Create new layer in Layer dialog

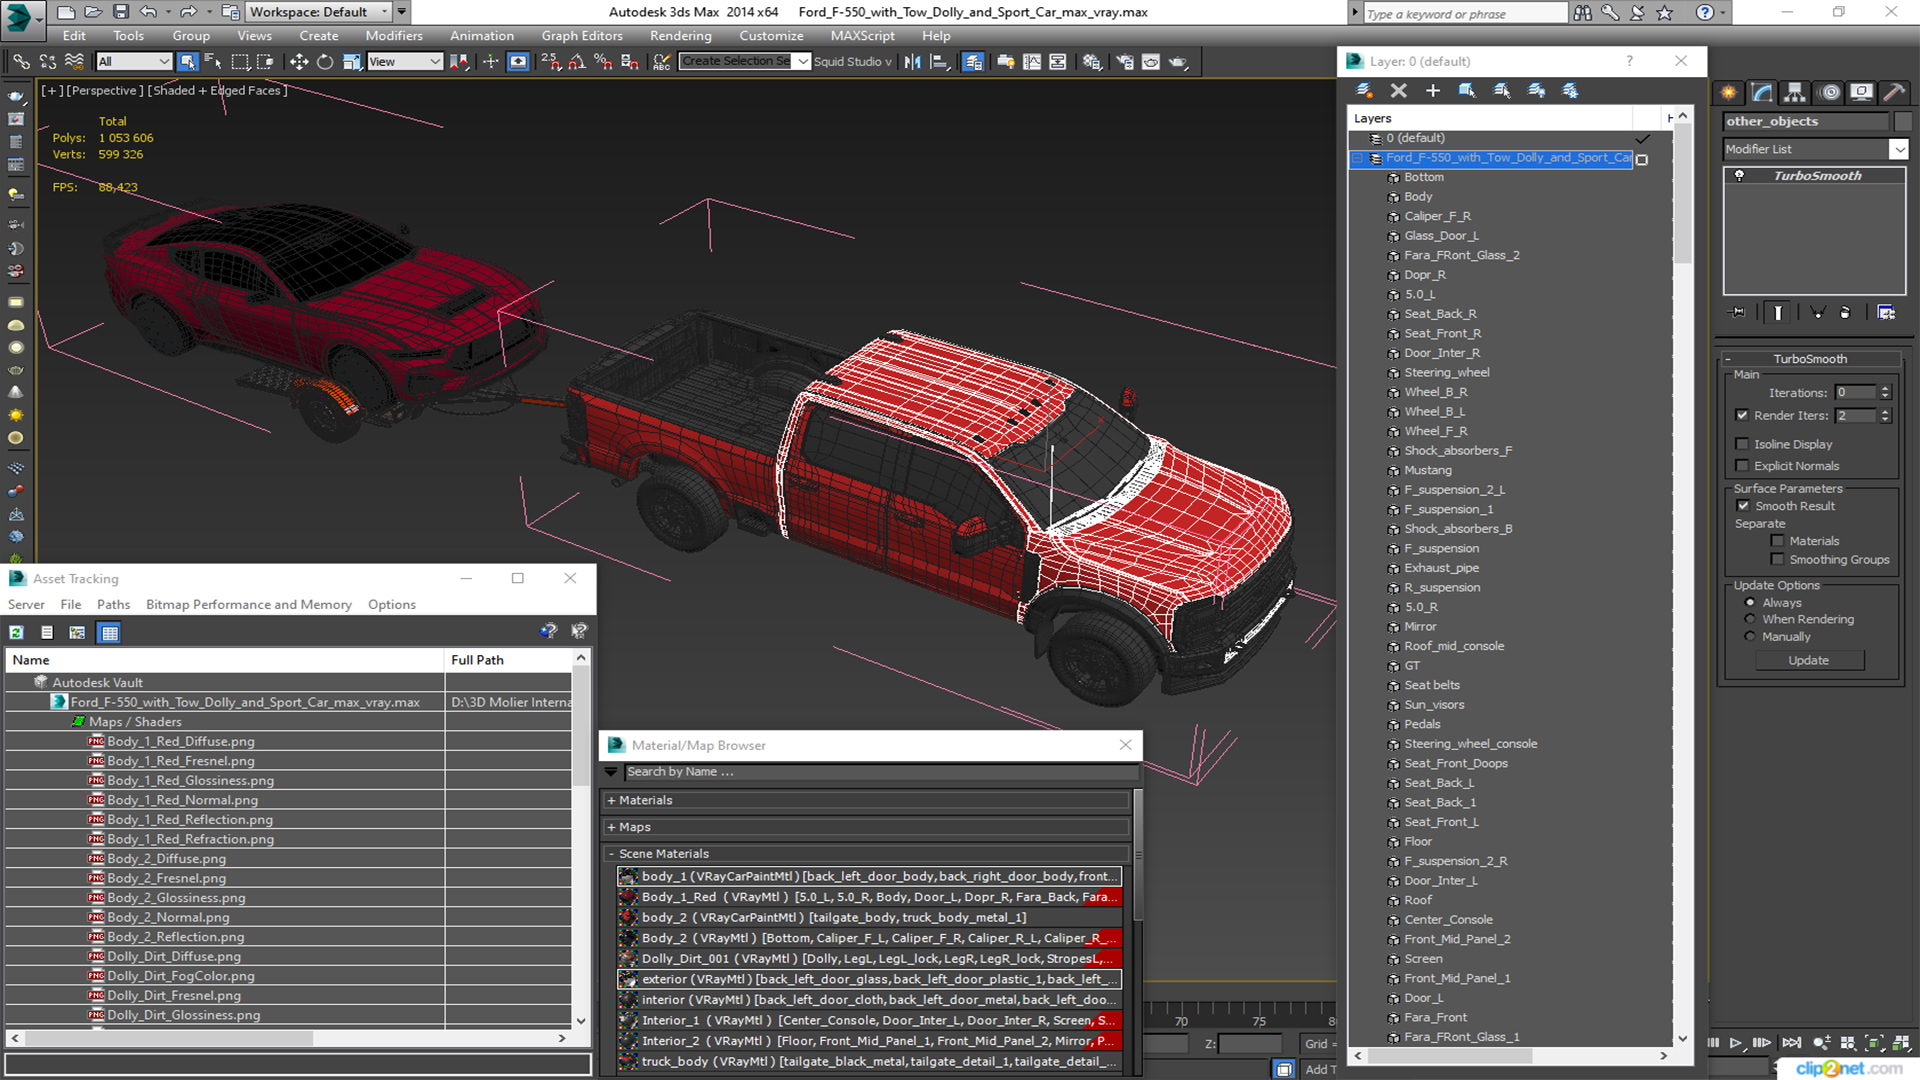1364,91
